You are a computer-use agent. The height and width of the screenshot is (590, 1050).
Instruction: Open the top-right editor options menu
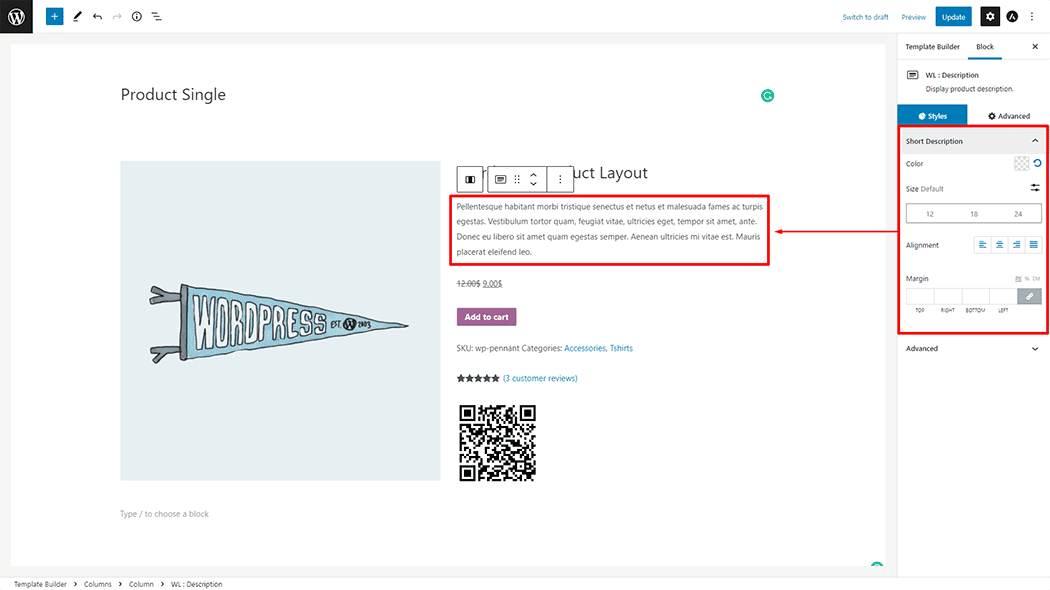click(x=1033, y=17)
